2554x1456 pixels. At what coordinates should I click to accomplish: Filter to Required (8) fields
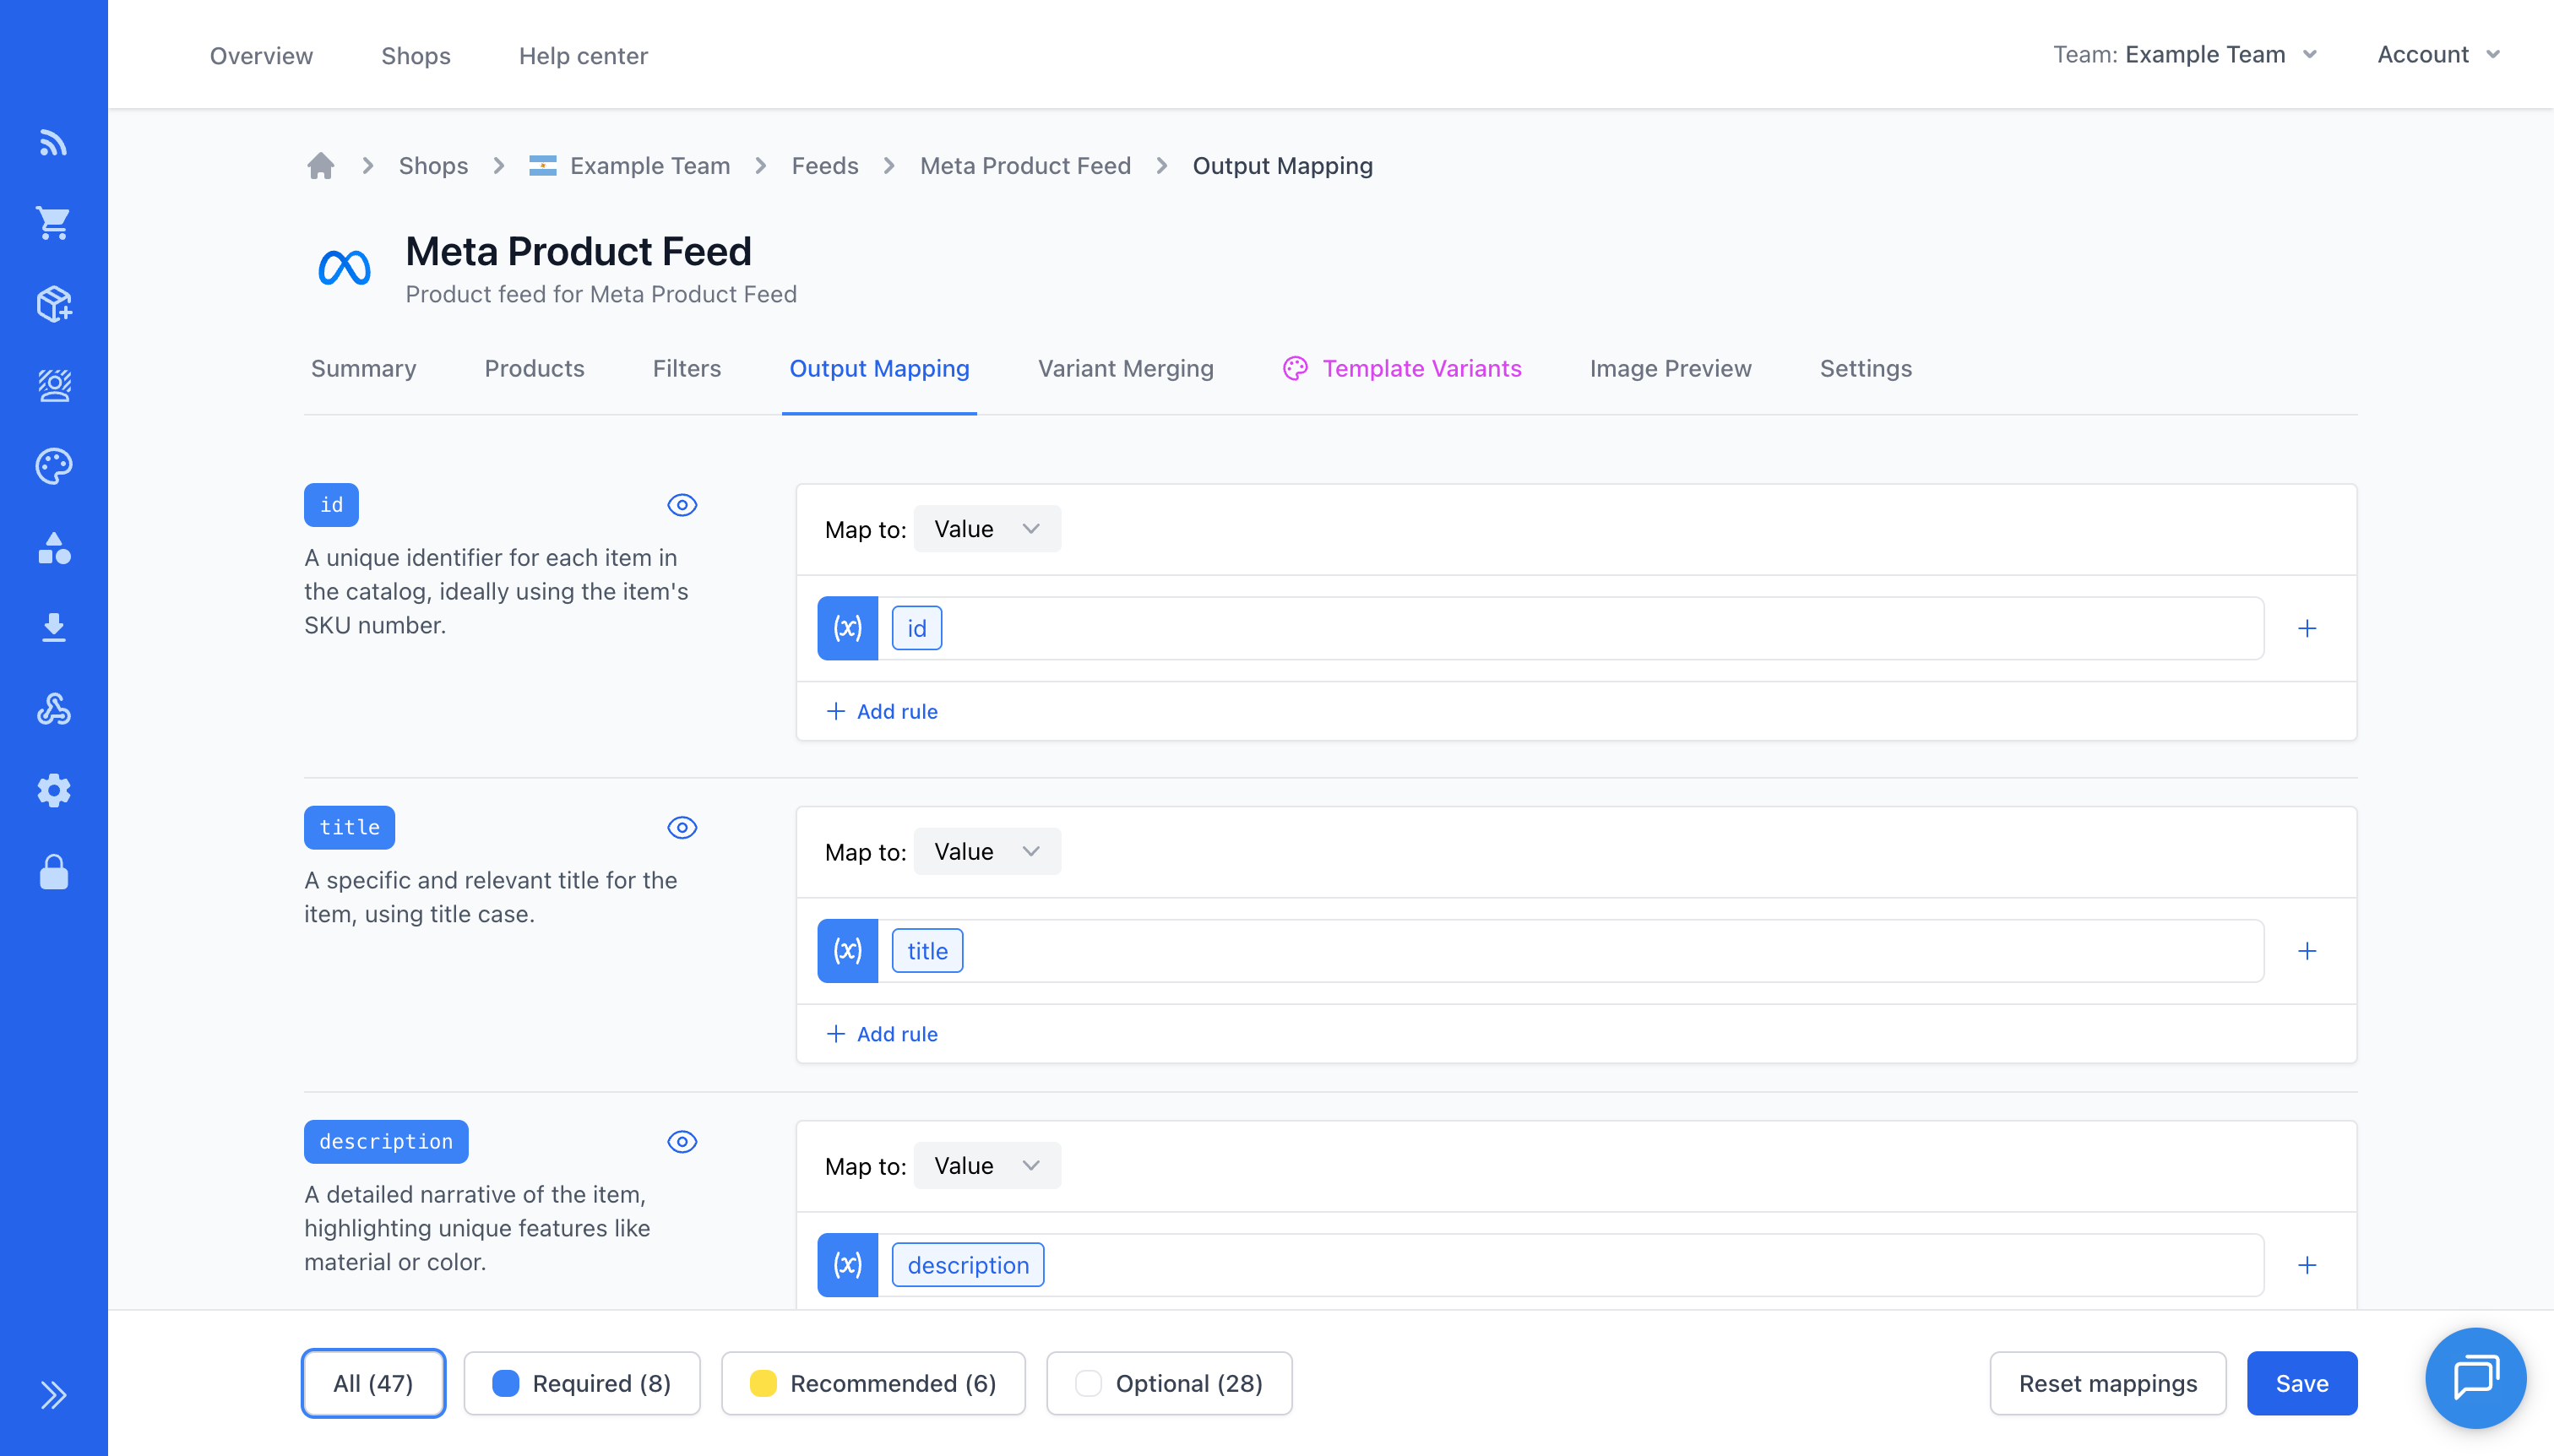click(x=582, y=1383)
